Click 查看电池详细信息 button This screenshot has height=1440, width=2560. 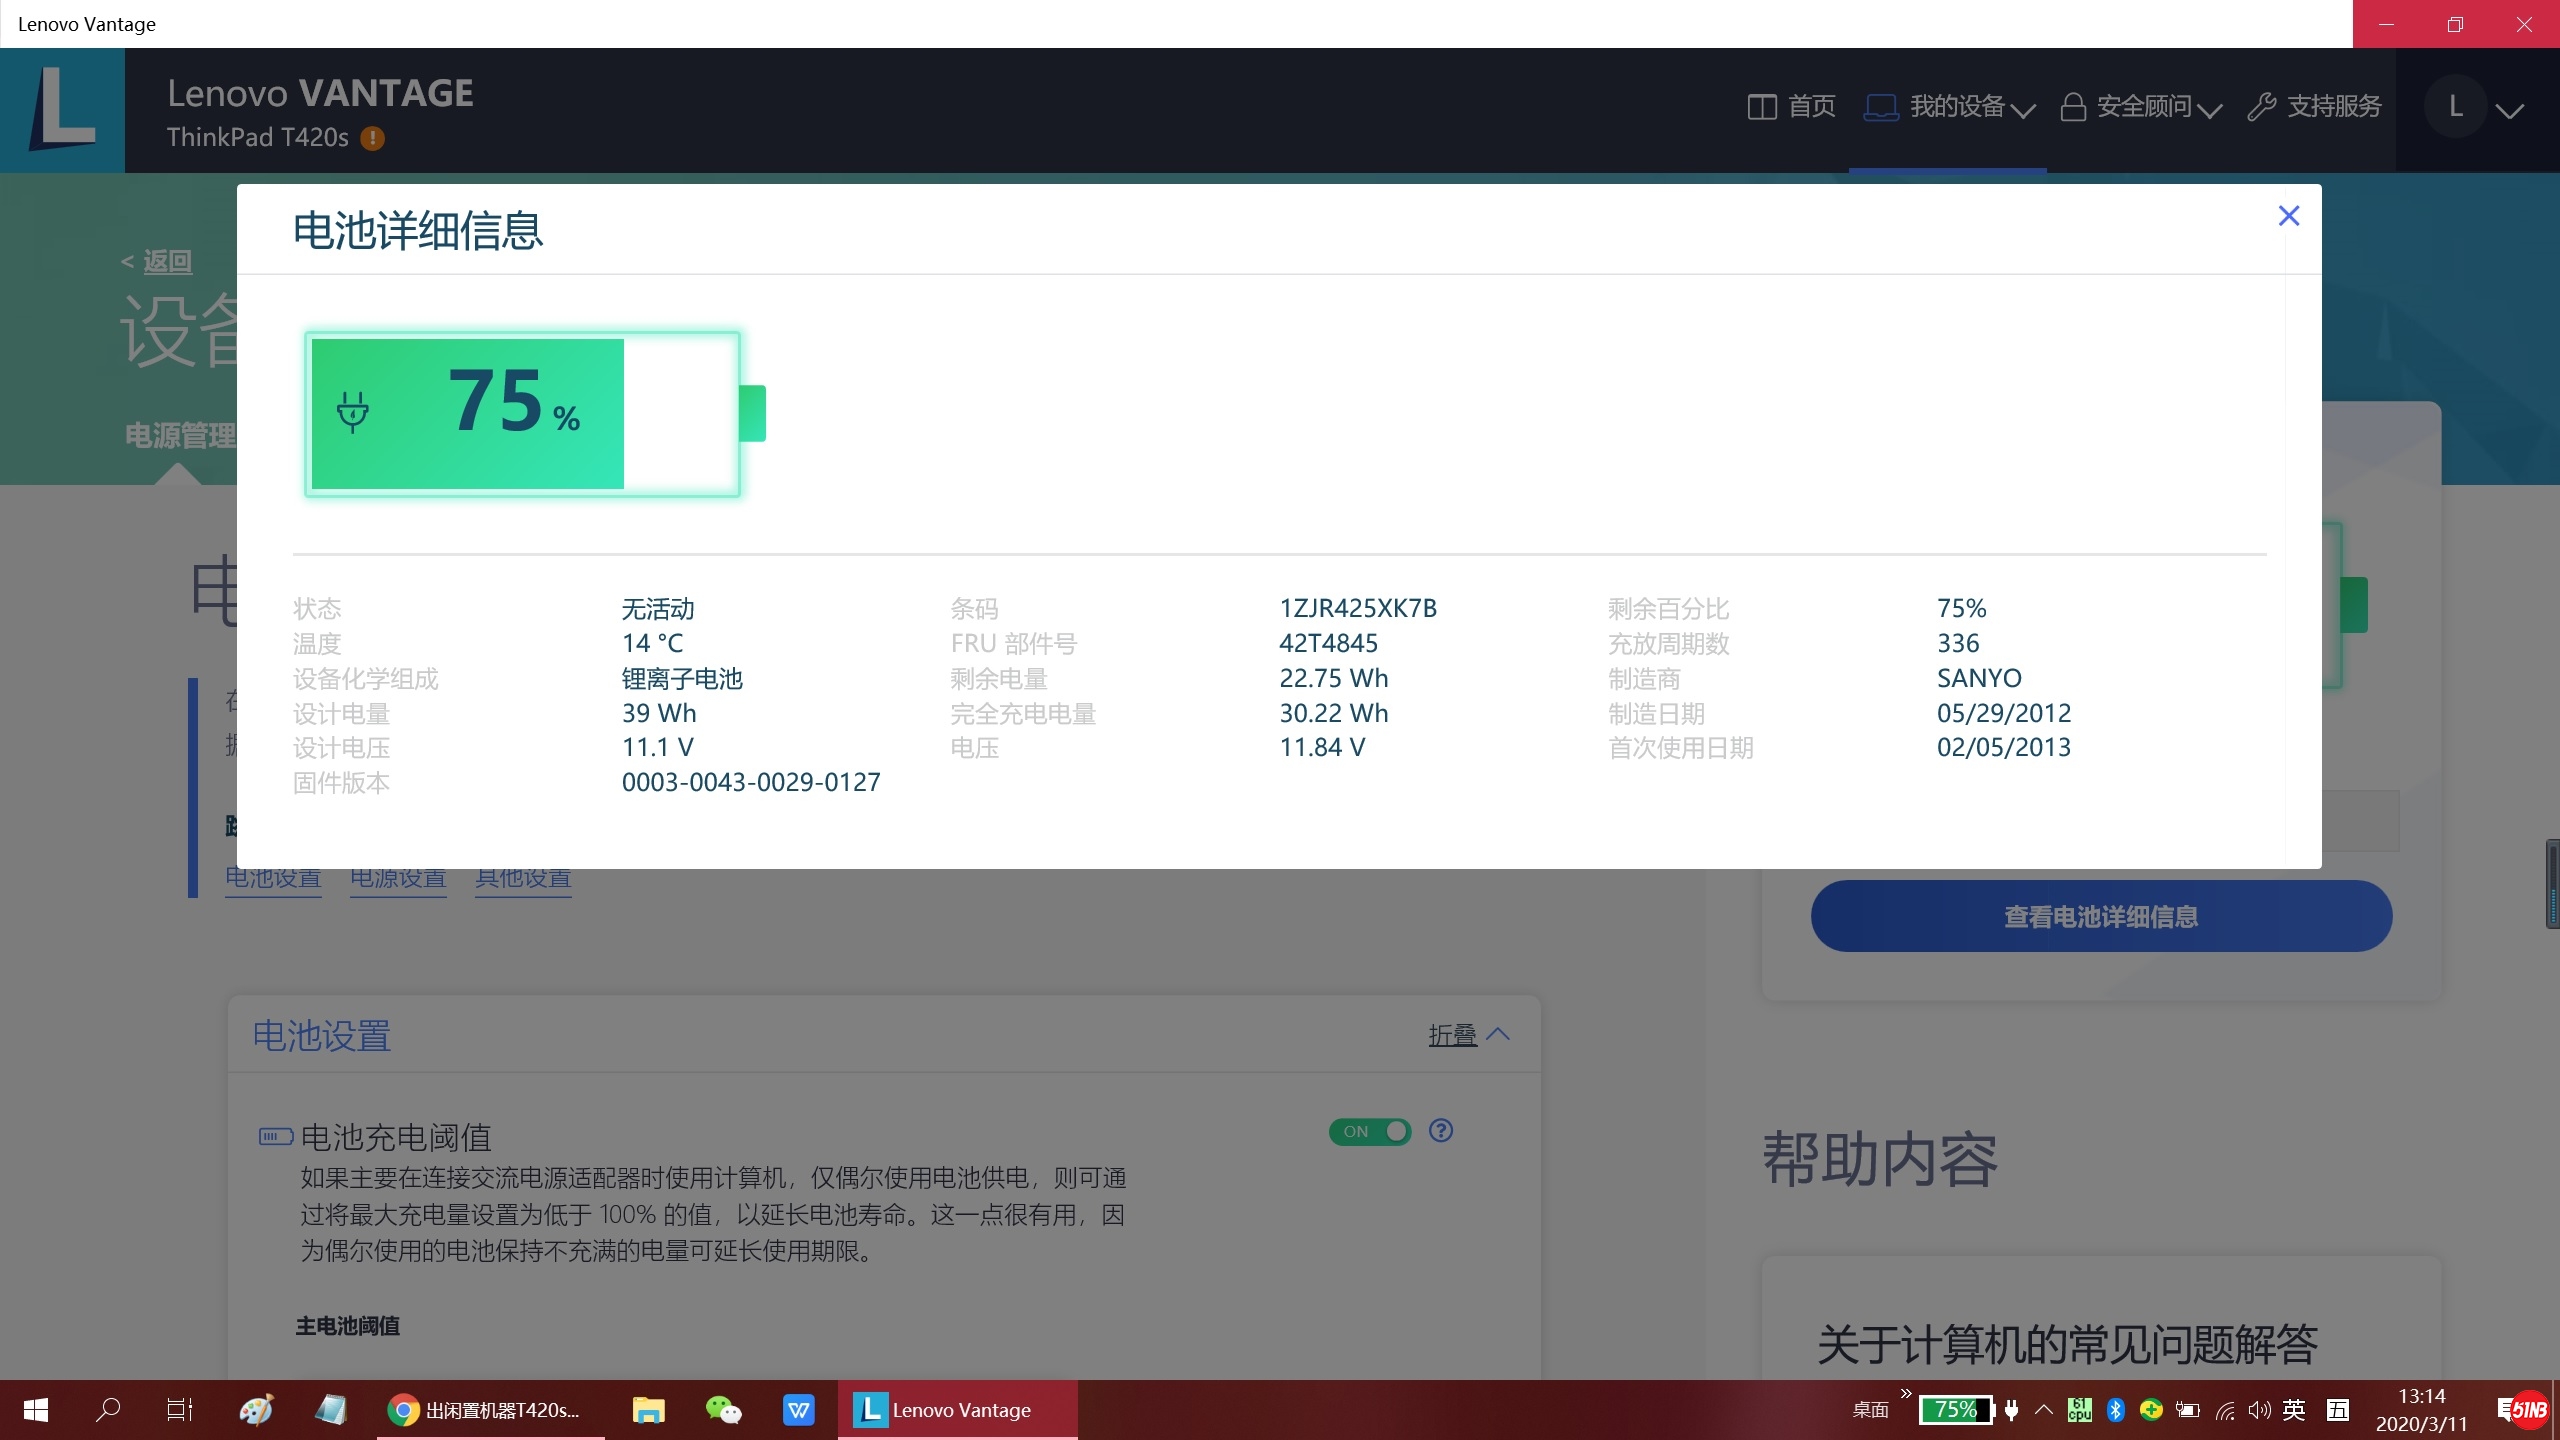click(x=2100, y=916)
